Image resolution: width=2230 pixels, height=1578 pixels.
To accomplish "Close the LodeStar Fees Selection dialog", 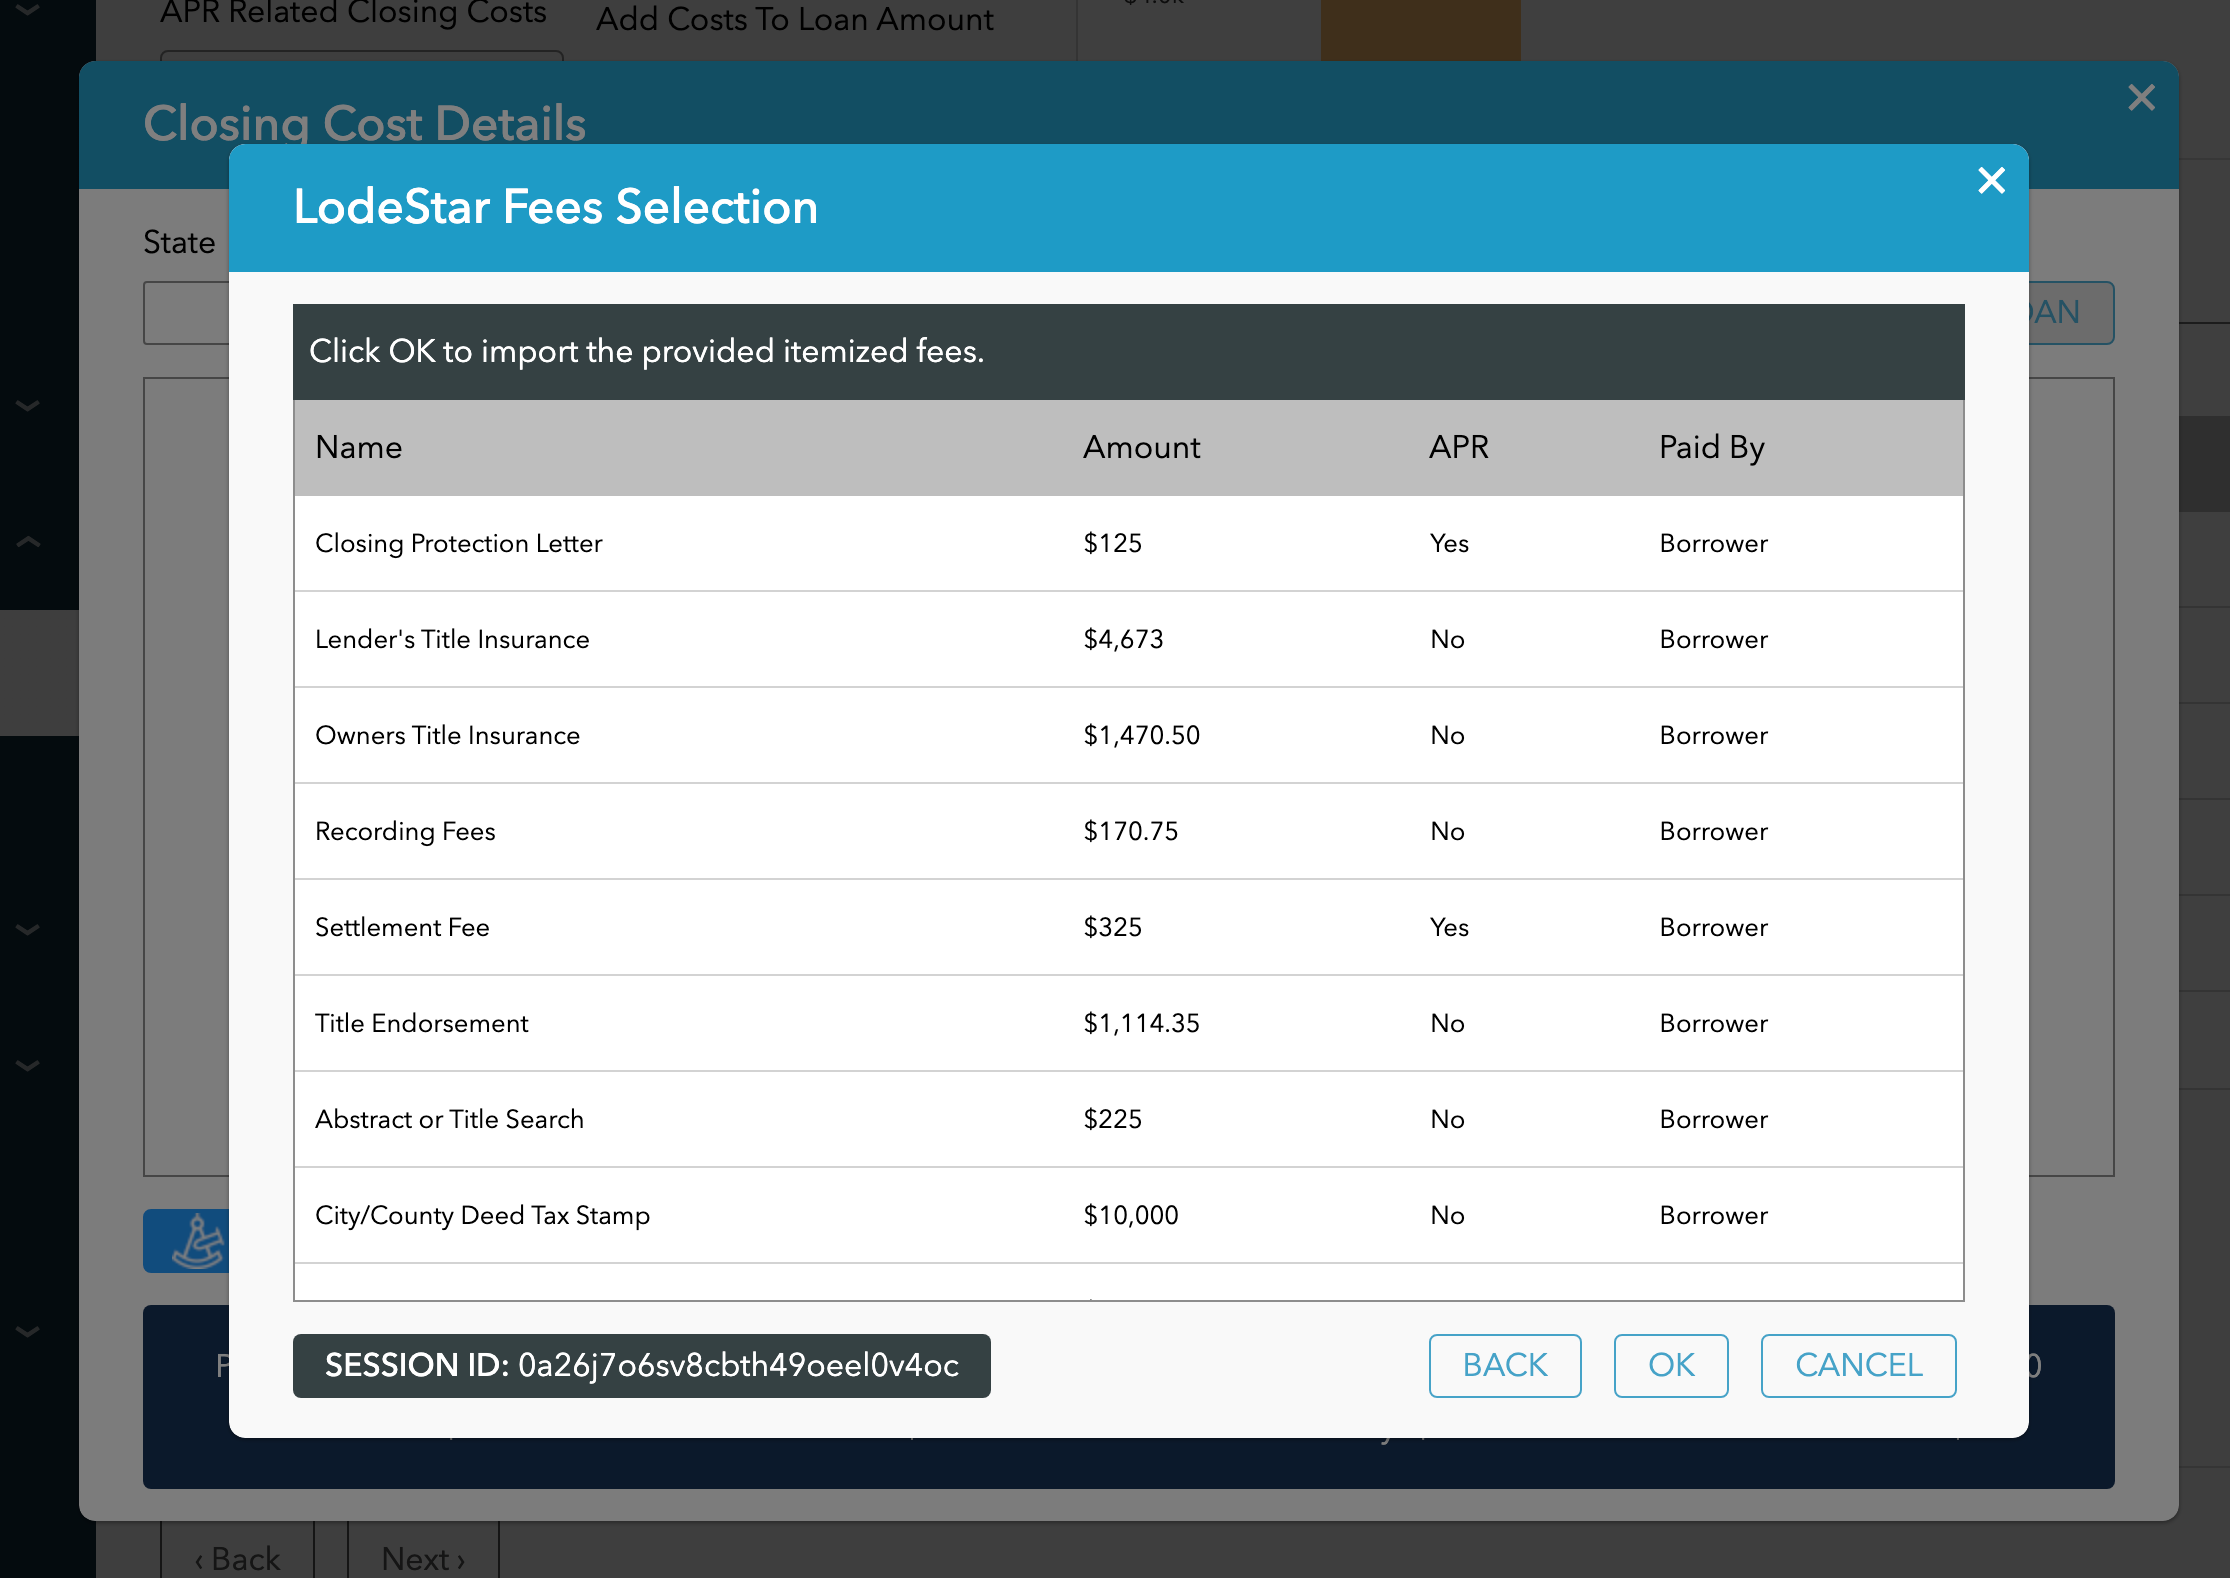I will click(x=1991, y=180).
